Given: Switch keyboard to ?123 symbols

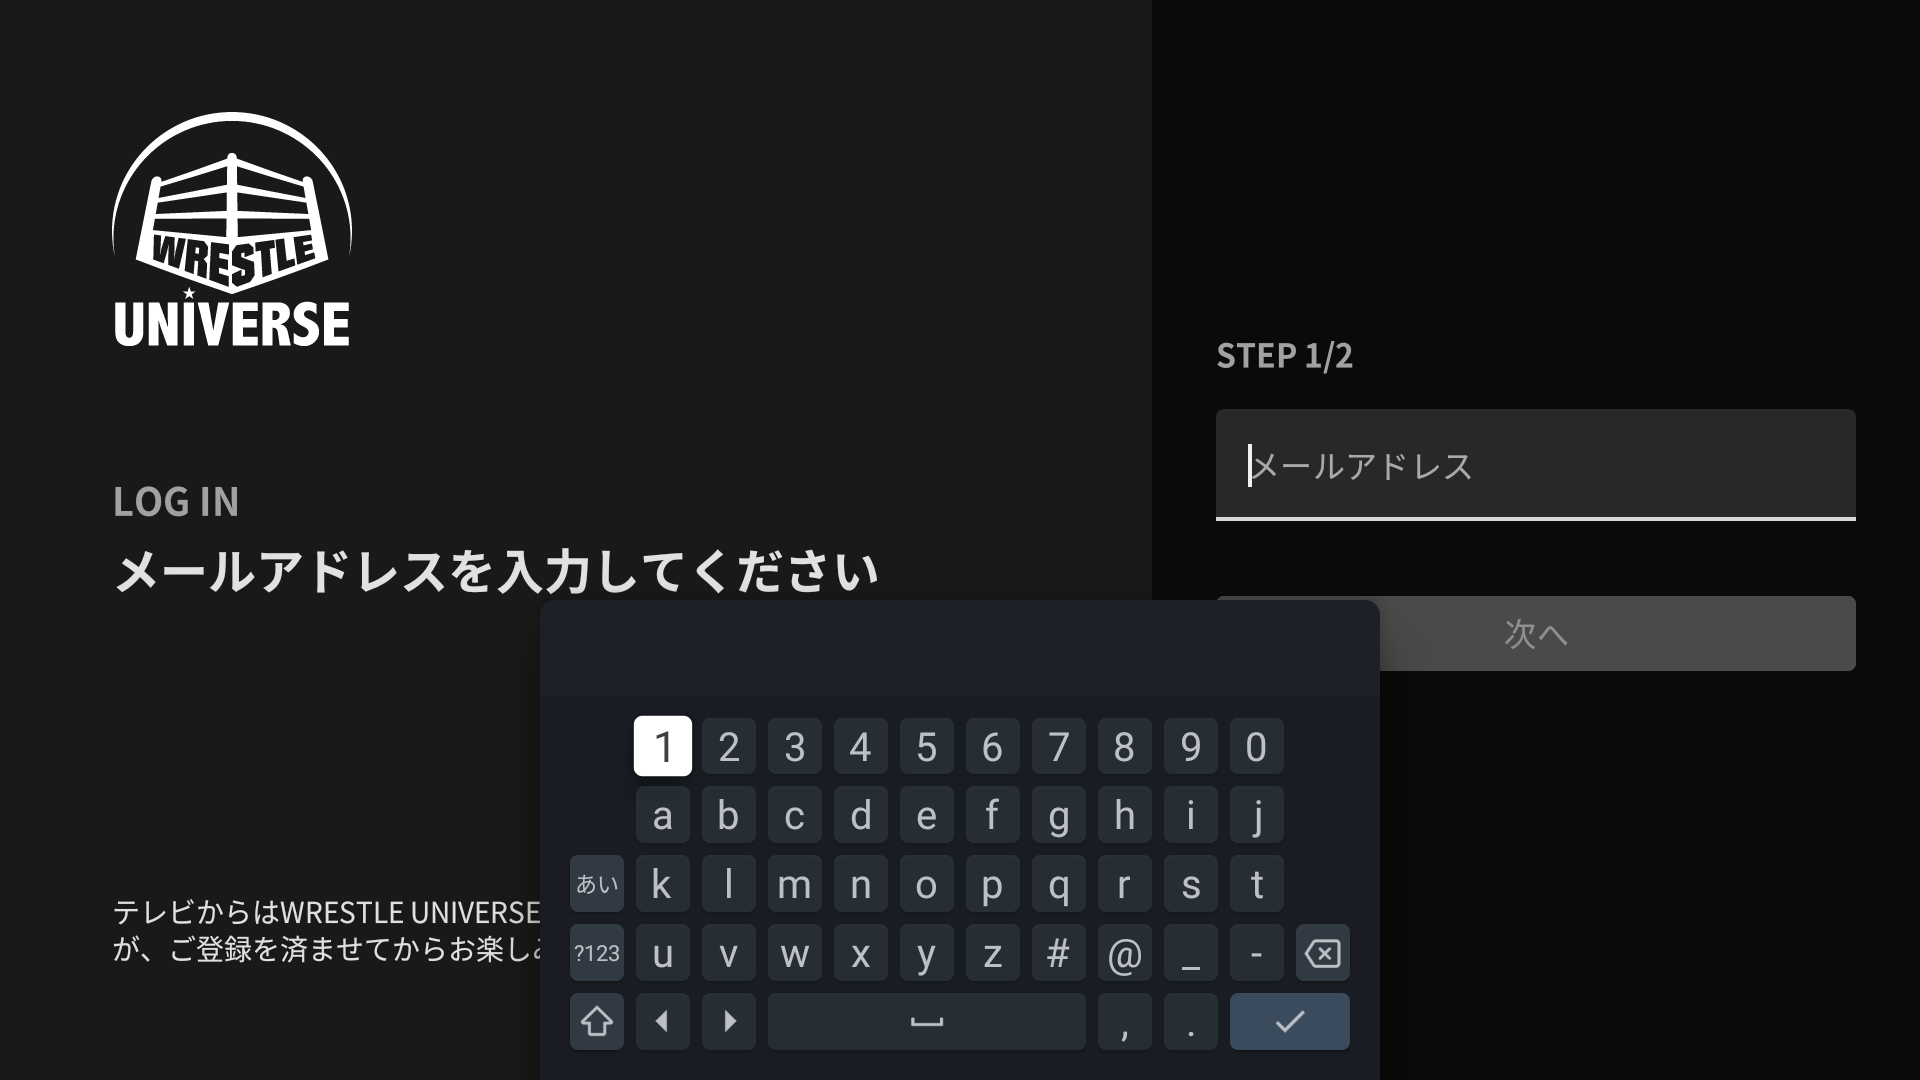Looking at the screenshot, I should coord(597,953).
